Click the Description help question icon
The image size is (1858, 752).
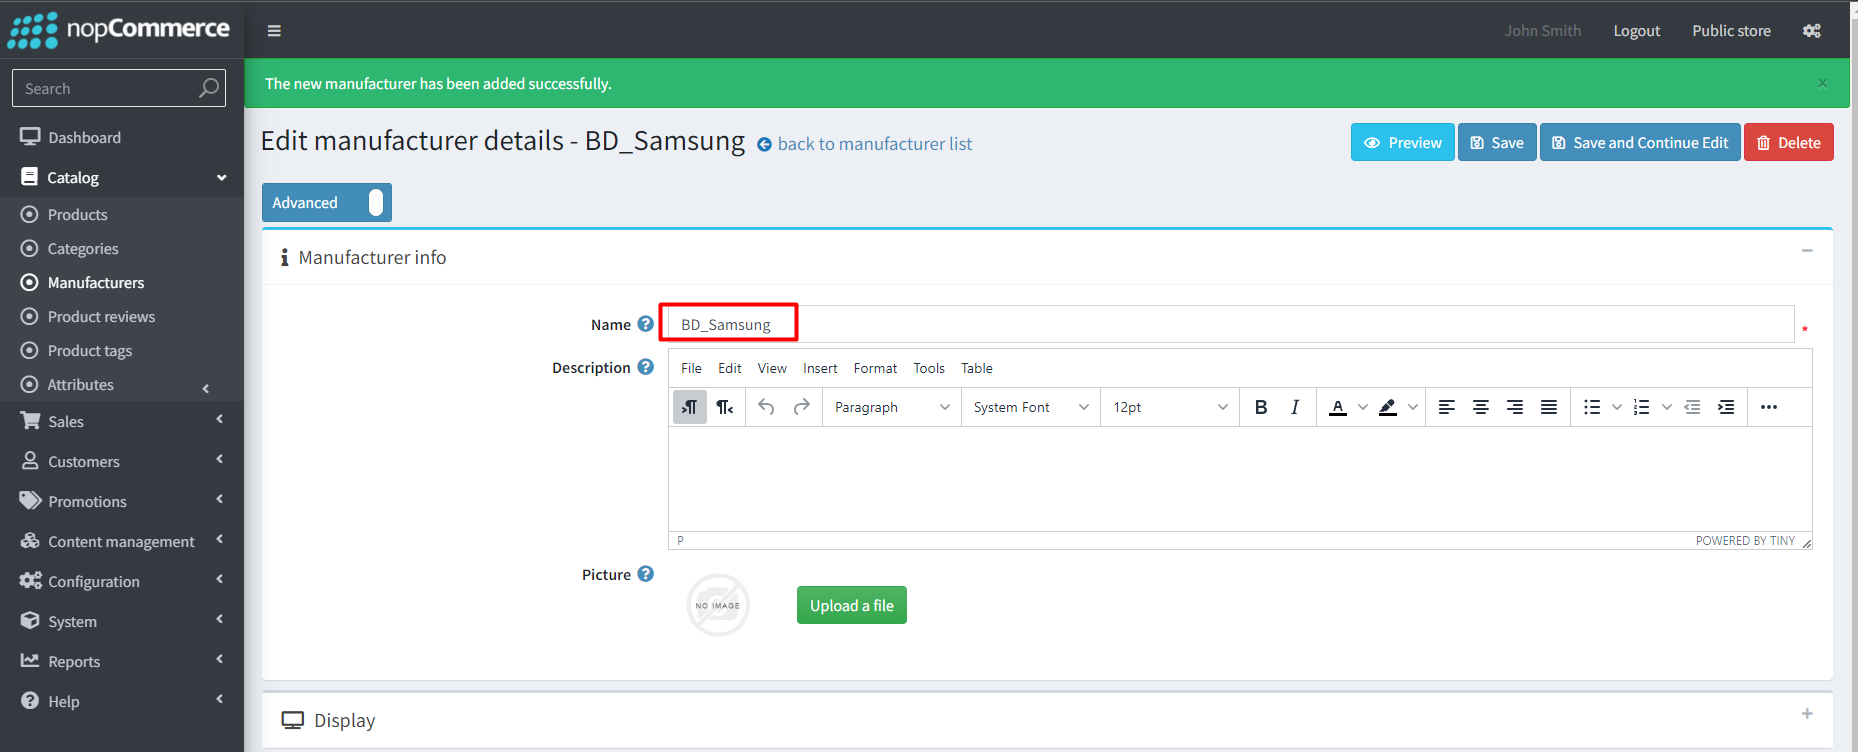coord(646,367)
